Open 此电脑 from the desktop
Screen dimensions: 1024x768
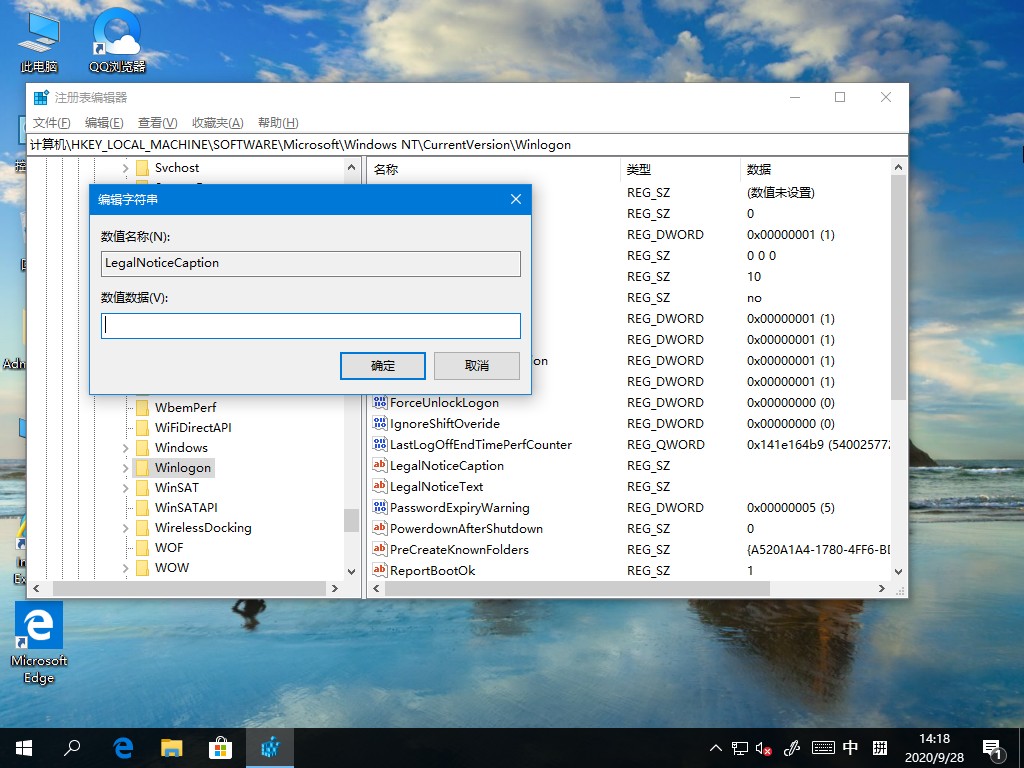click(37, 30)
